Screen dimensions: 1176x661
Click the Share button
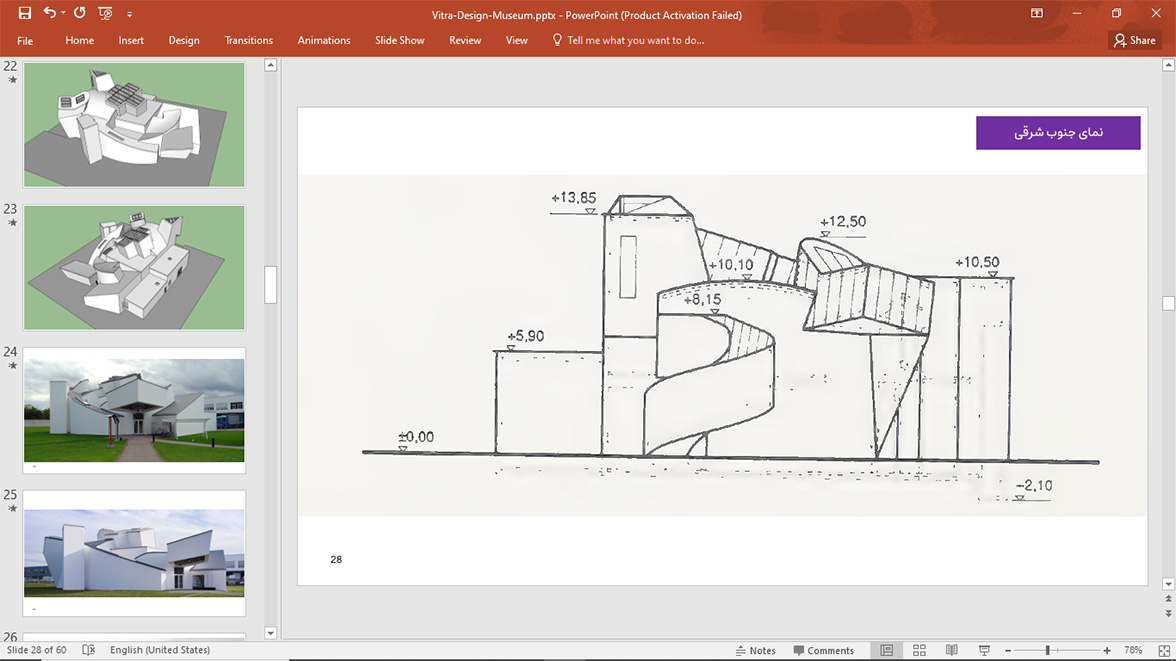pyautogui.click(x=1134, y=41)
